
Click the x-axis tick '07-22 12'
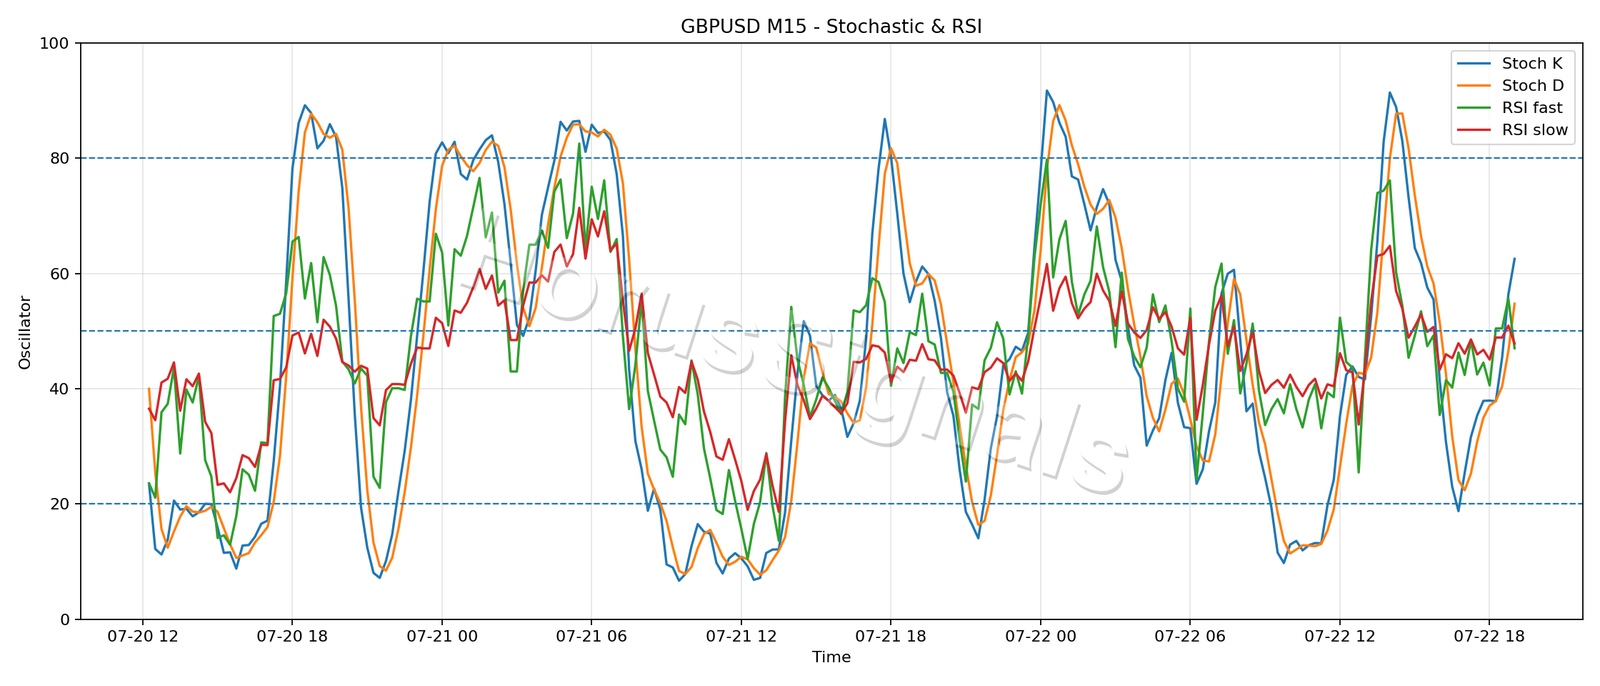click(1339, 636)
